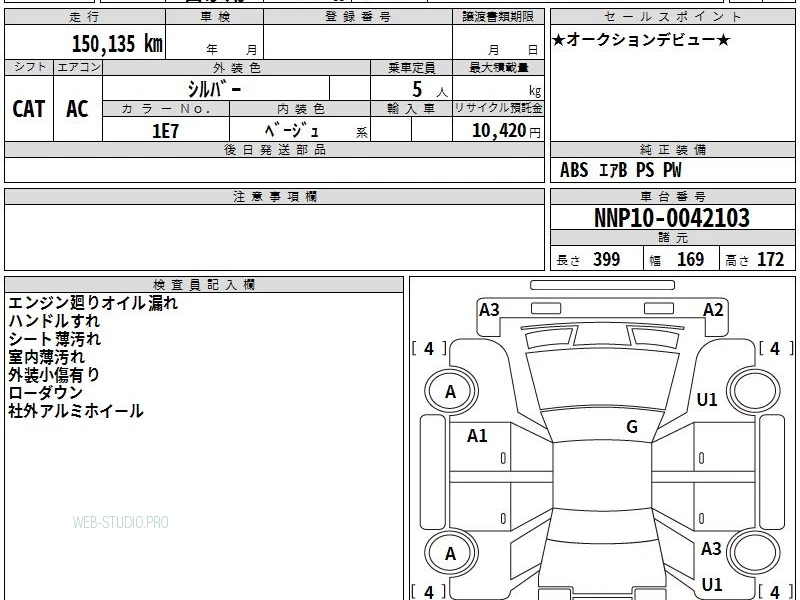Image resolution: width=800 pixels, height=600 pixels.
Task: Select the 諸元 header
Action: pos(673,238)
